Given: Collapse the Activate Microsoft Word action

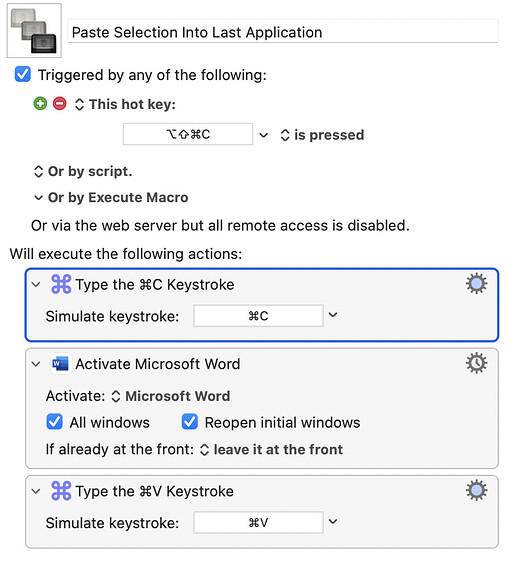Looking at the screenshot, I should coord(36,364).
